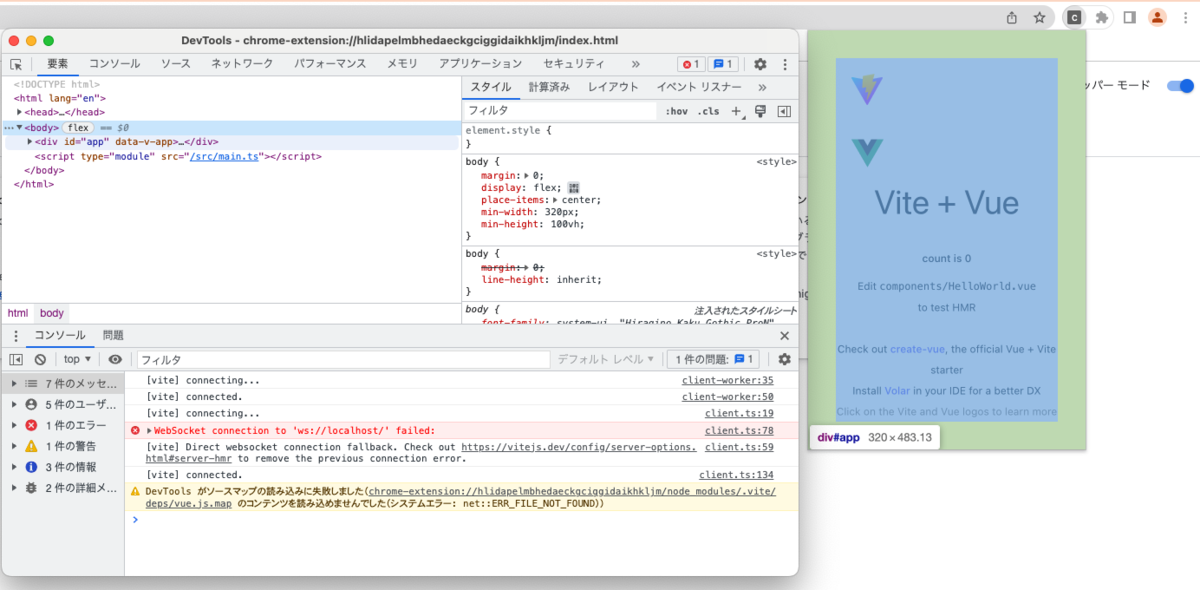
Task: Expand the 1 件の警告 sidebar group
Action: pos(14,446)
